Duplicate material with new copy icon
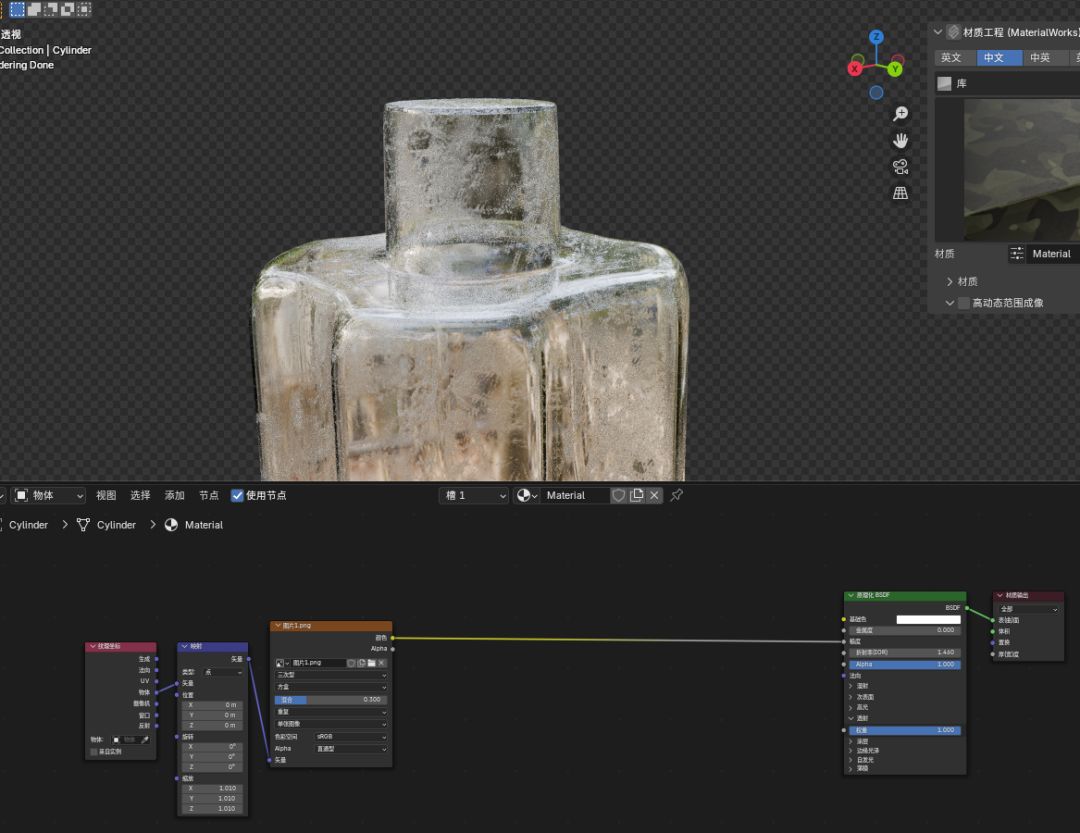Screen dimensions: 1080x833 point(636,495)
